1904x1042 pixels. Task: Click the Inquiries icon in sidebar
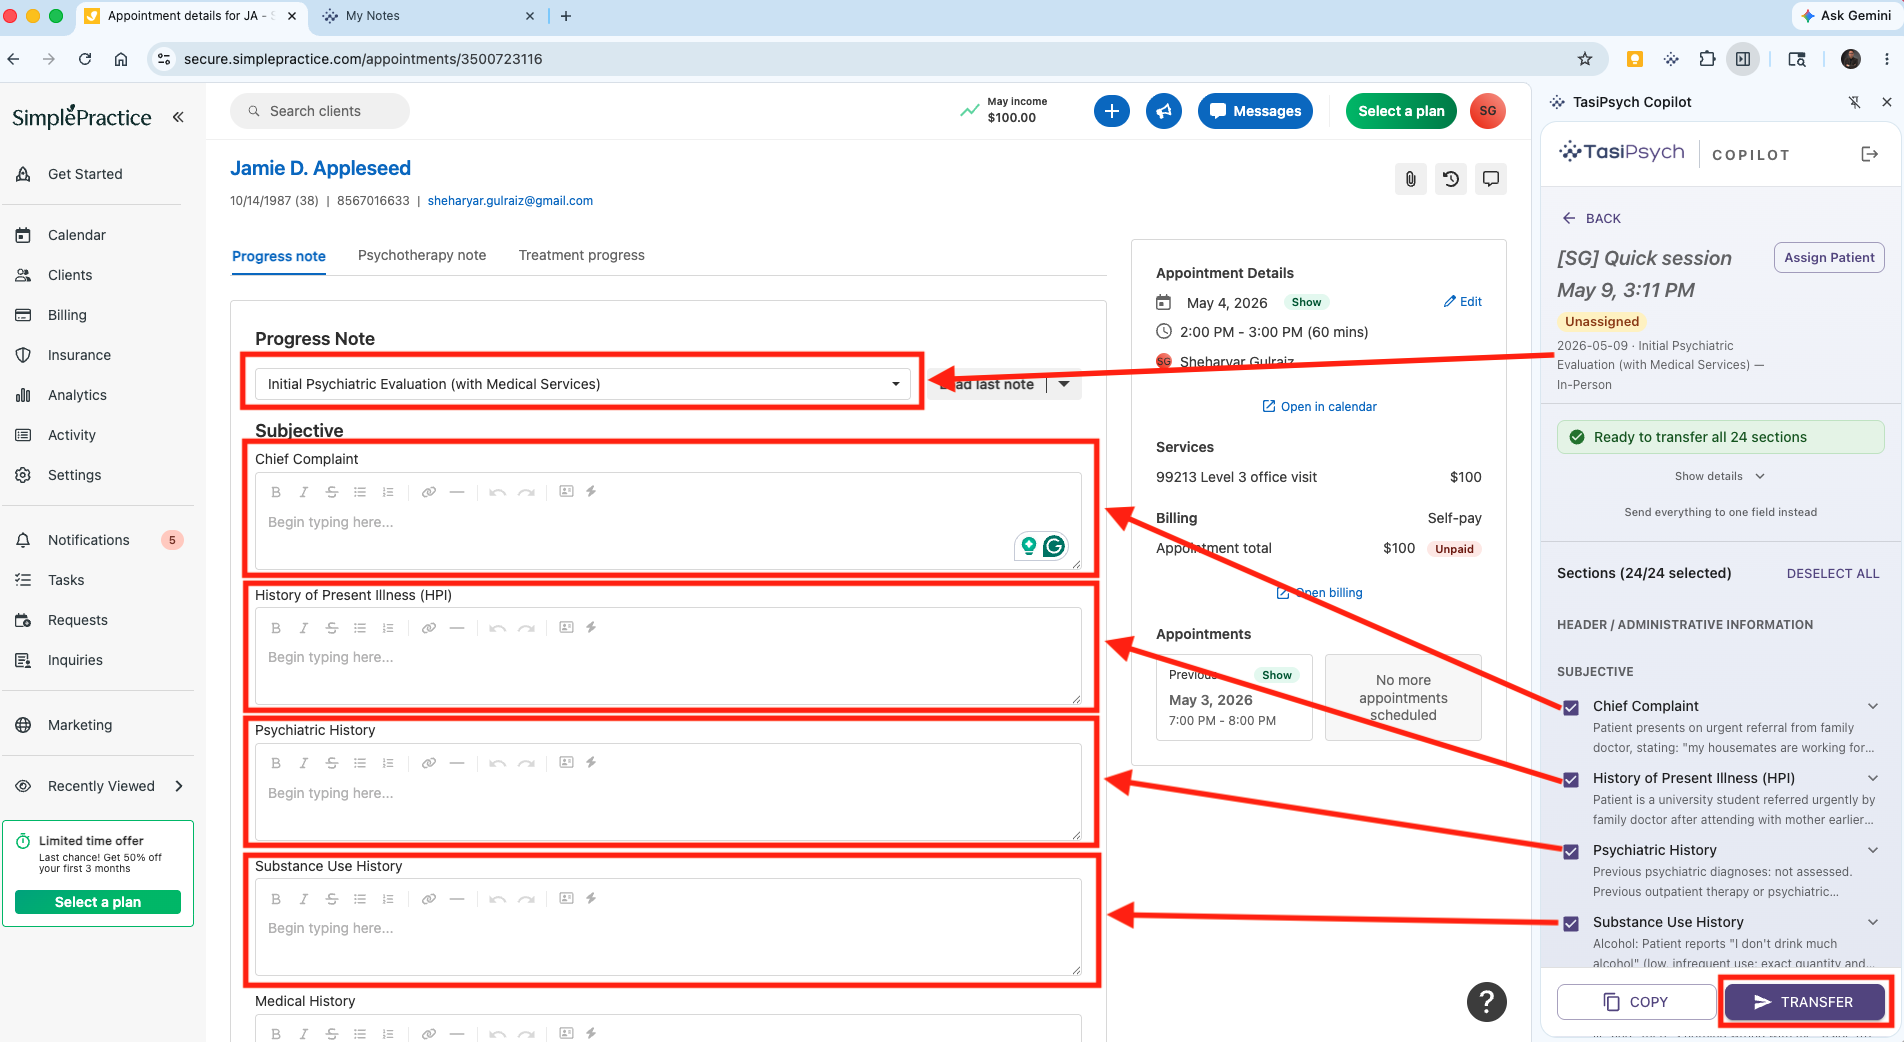[x=23, y=660]
